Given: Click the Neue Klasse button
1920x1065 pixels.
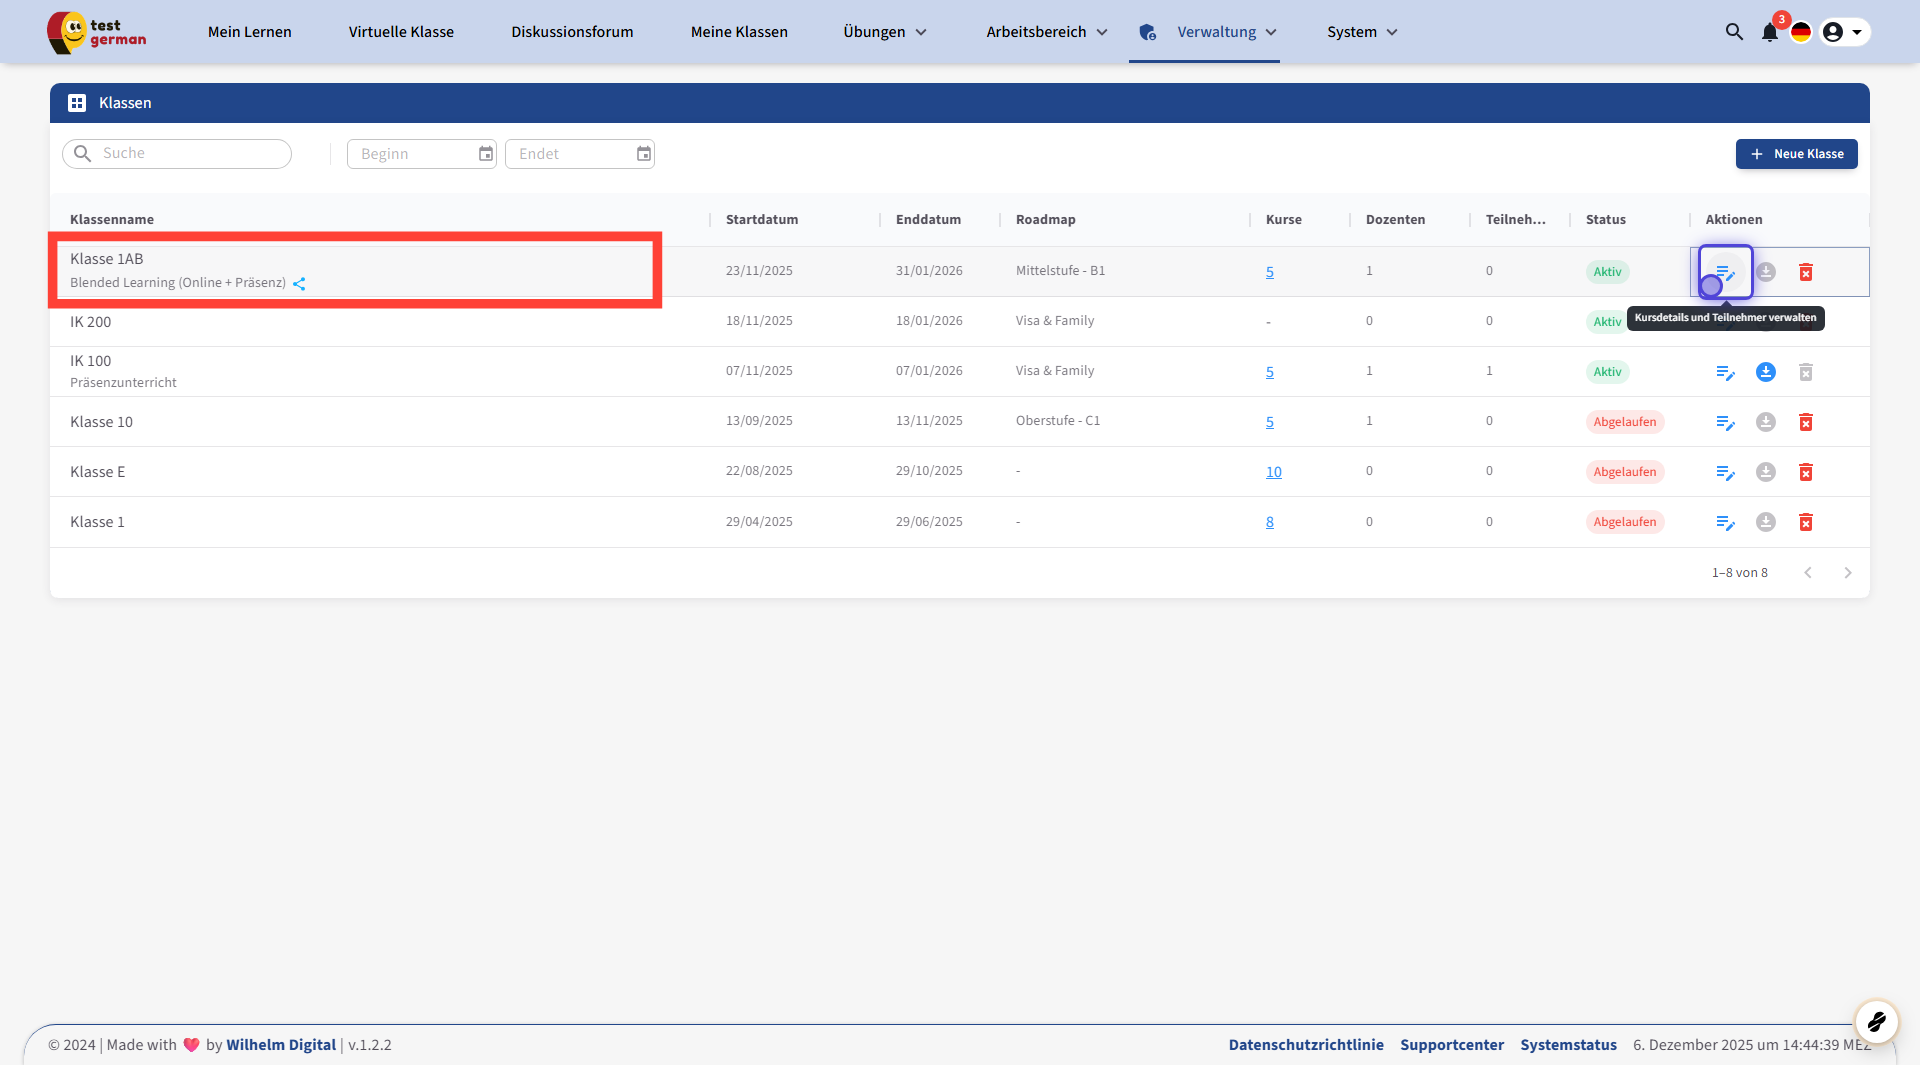Looking at the screenshot, I should click(1796, 154).
